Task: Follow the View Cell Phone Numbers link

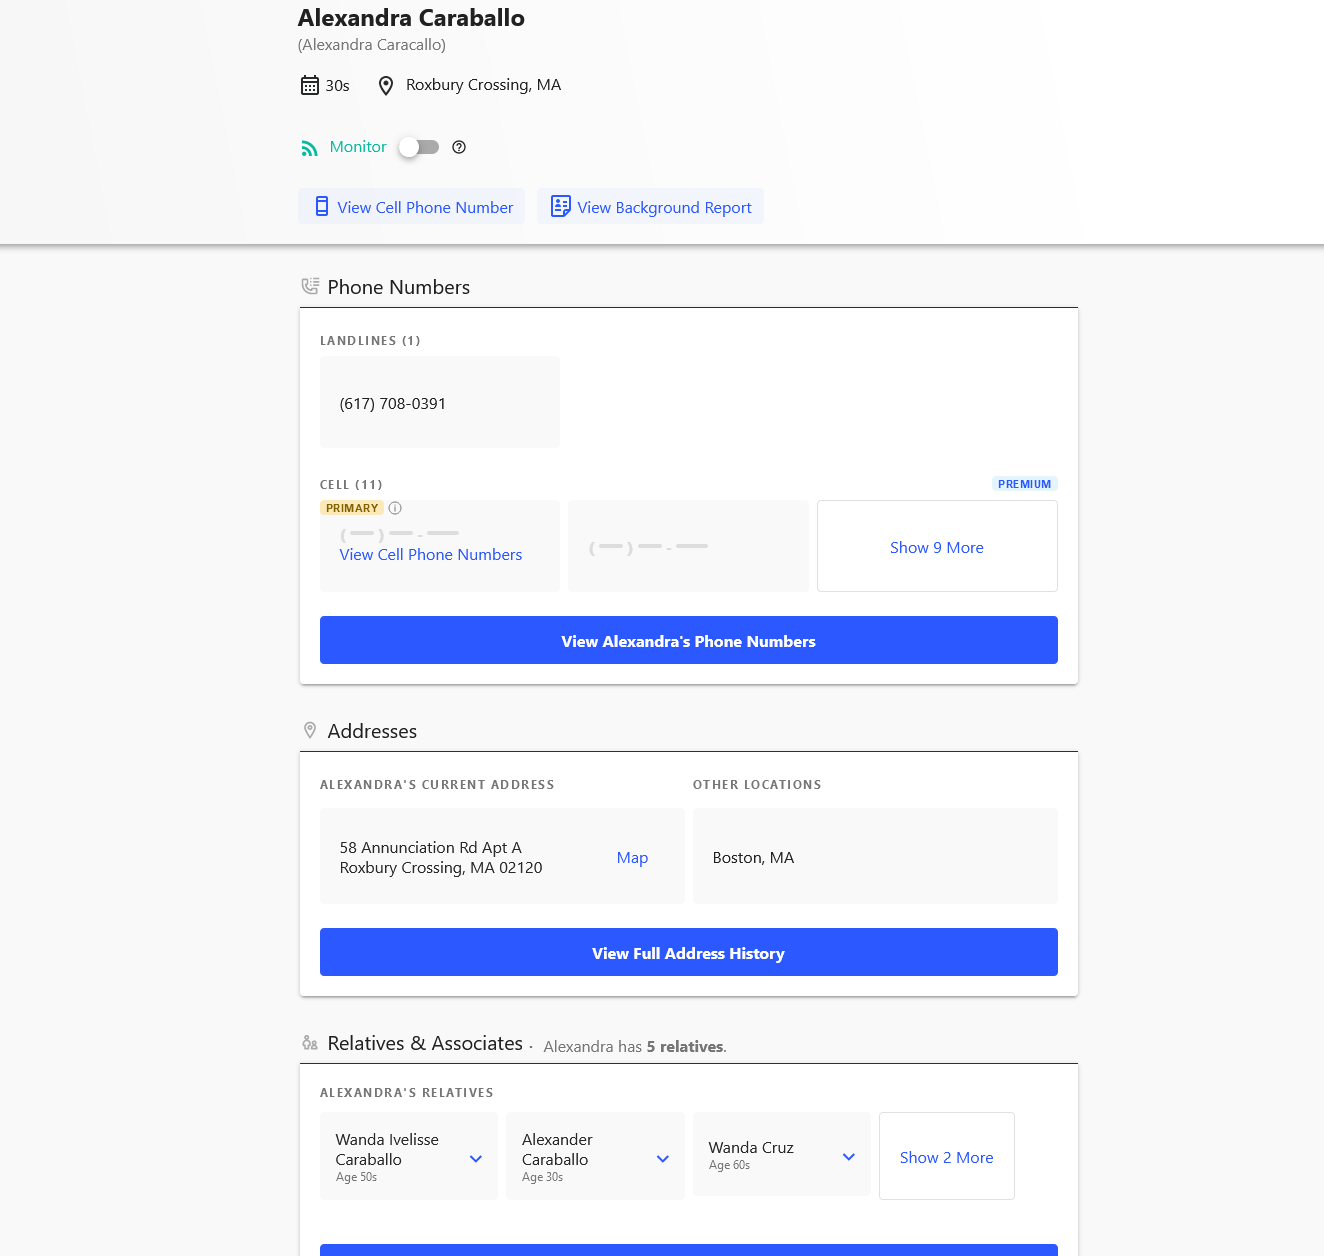Action: (431, 554)
